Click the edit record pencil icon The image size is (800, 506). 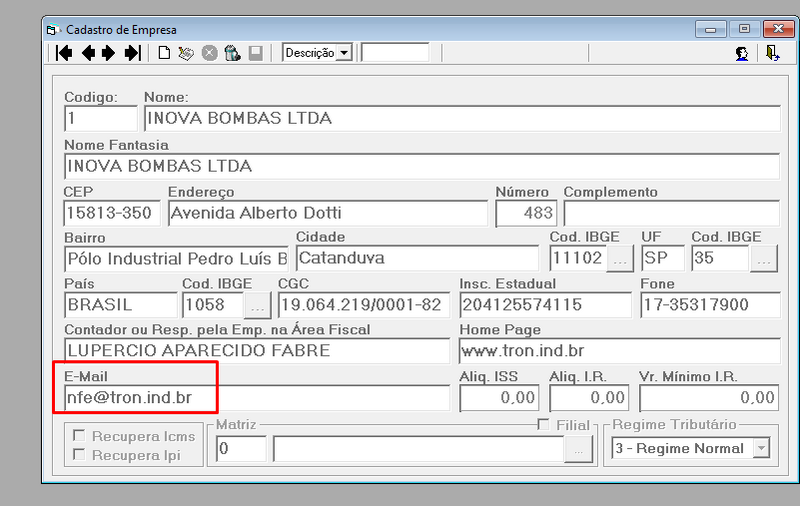[186, 53]
